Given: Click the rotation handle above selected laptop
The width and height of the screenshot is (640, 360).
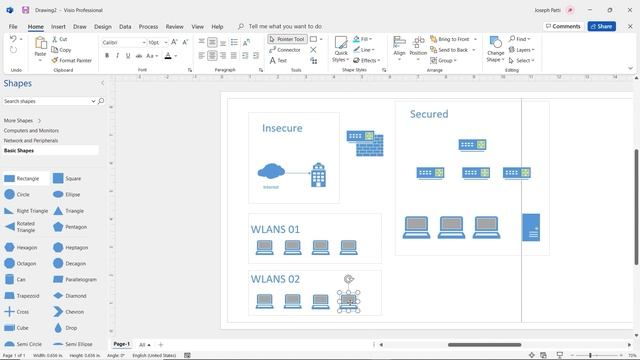Looking at the screenshot, I should tap(348, 279).
